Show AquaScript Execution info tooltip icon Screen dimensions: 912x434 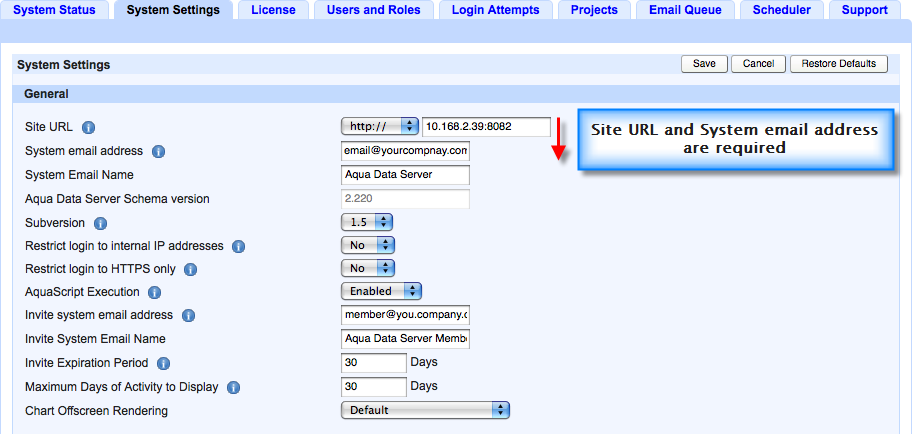tap(154, 293)
